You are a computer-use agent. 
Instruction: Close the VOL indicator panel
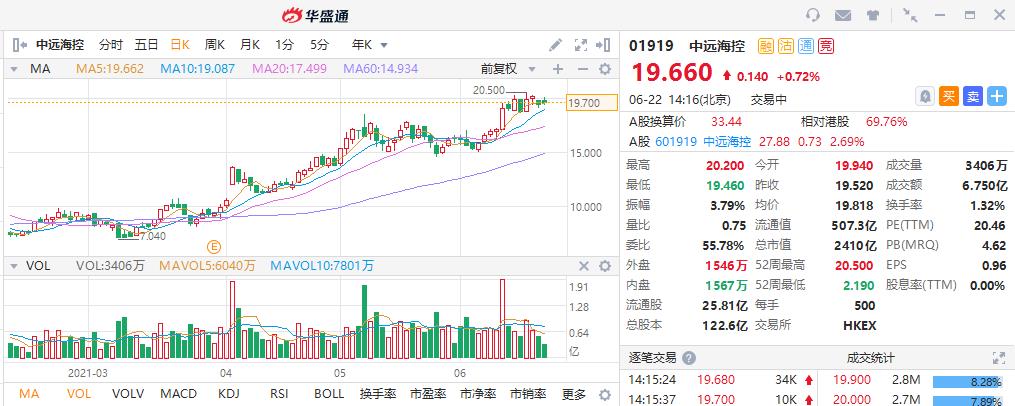coord(584,265)
